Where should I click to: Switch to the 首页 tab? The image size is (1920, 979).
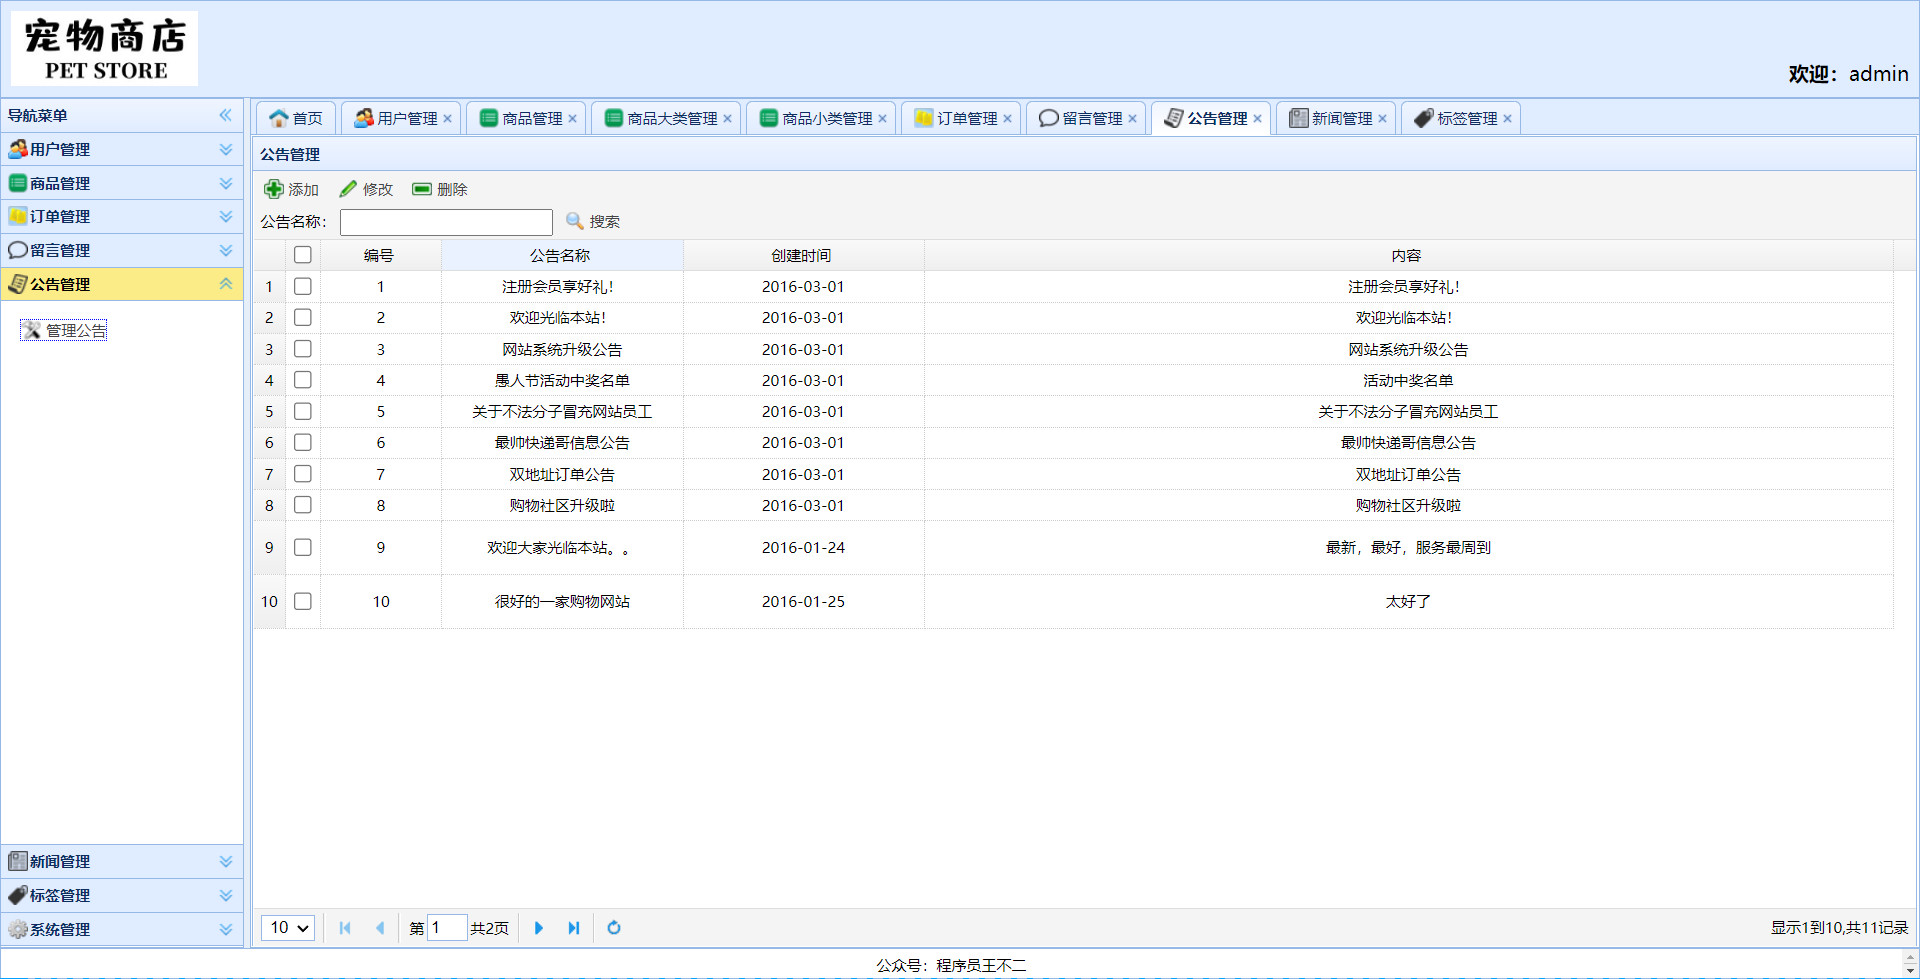295,117
